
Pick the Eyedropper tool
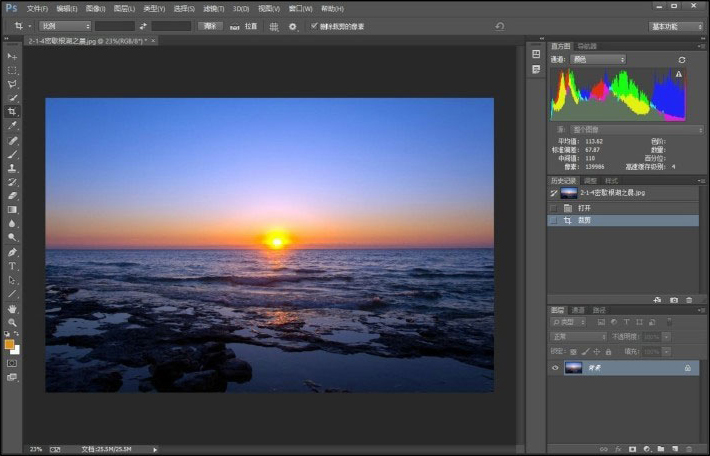pyautogui.click(x=12, y=126)
